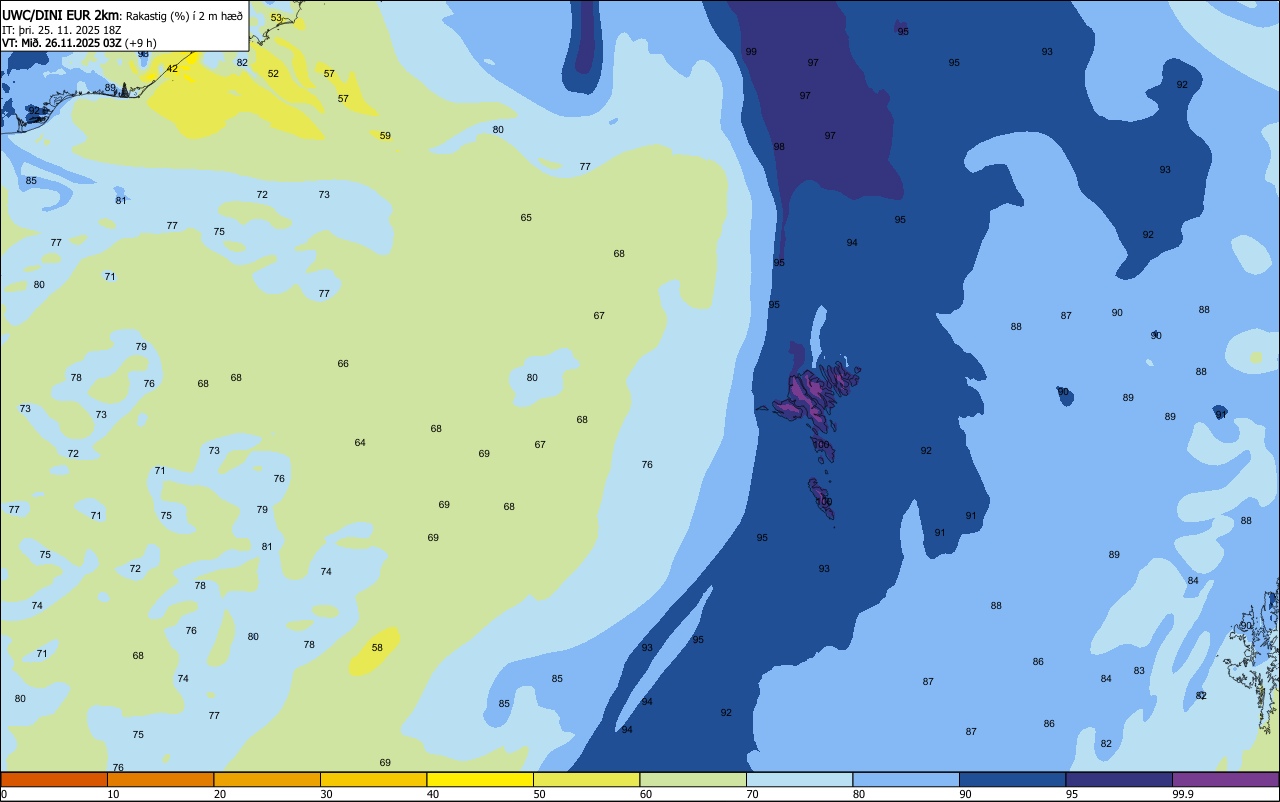Click the humidity value 53 on the map
The height and width of the screenshot is (802, 1280).
[276, 18]
